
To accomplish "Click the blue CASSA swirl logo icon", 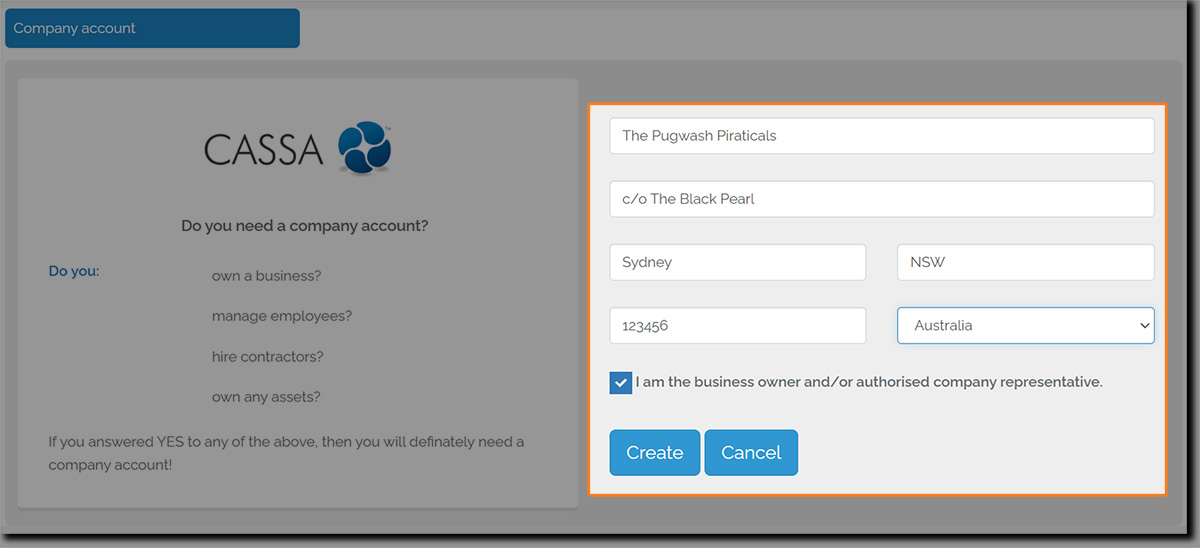I will click(x=364, y=149).
